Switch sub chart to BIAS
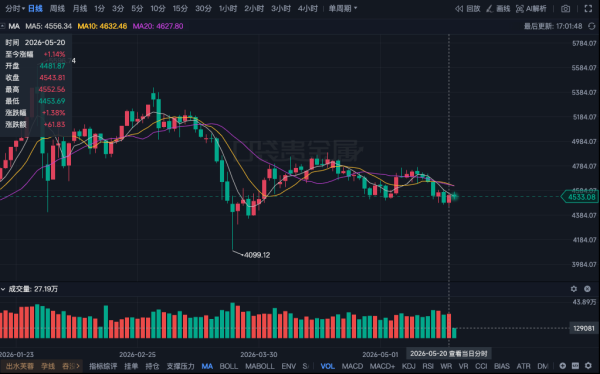Image resolution: width=600 pixels, height=374 pixels. [502, 366]
